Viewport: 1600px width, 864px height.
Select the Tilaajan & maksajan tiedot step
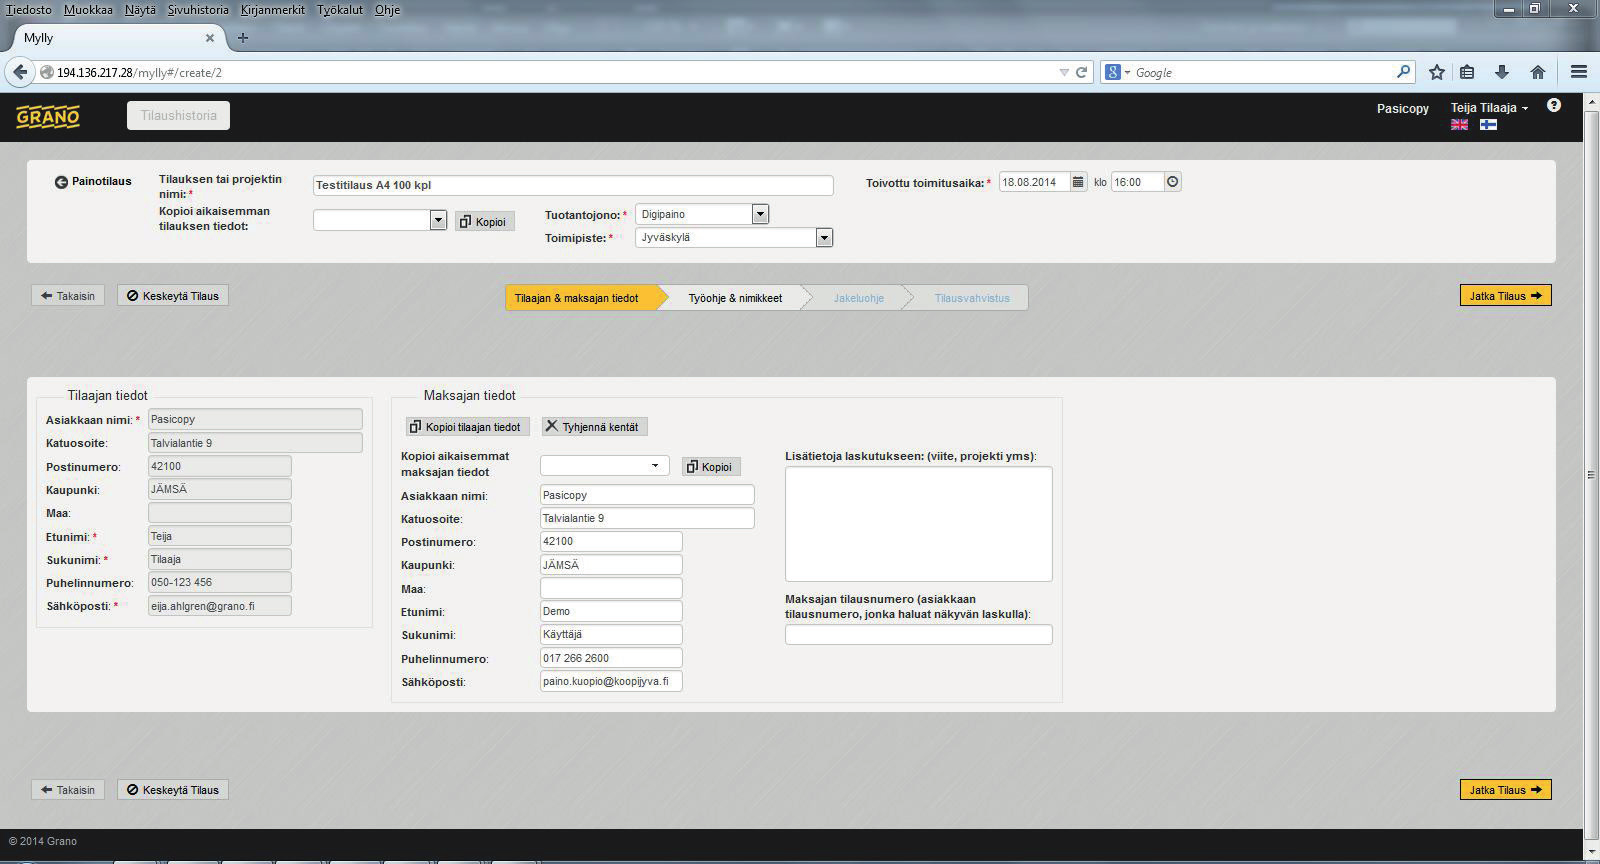[580, 298]
